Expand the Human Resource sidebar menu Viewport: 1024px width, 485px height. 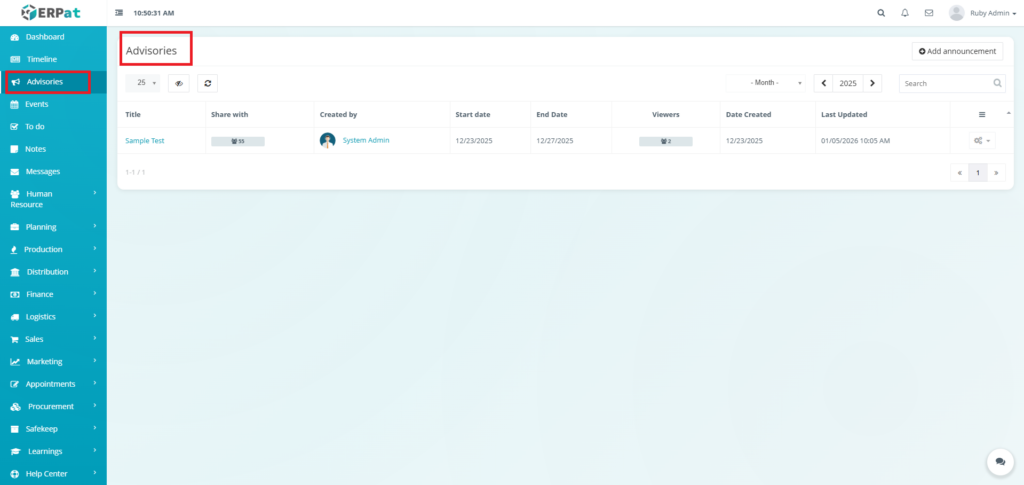pos(52,199)
